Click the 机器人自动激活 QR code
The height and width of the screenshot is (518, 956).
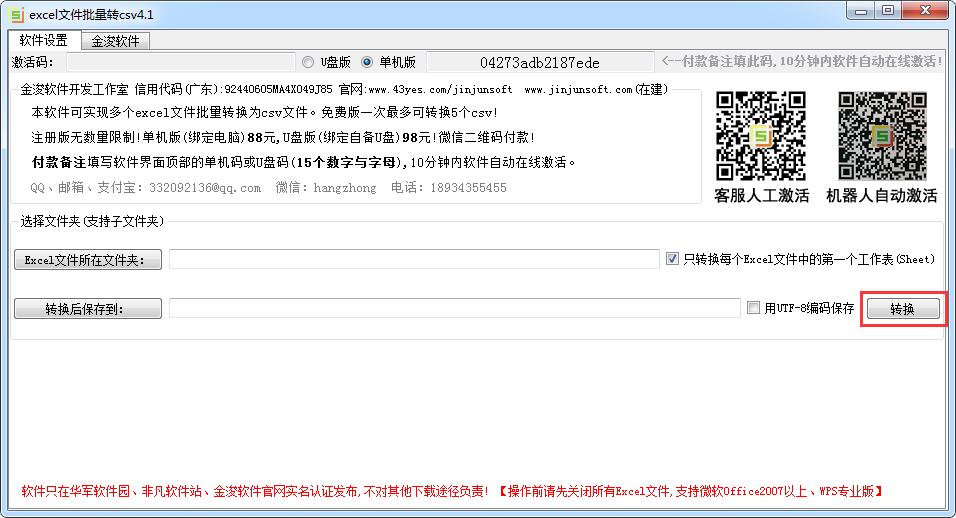[881, 135]
